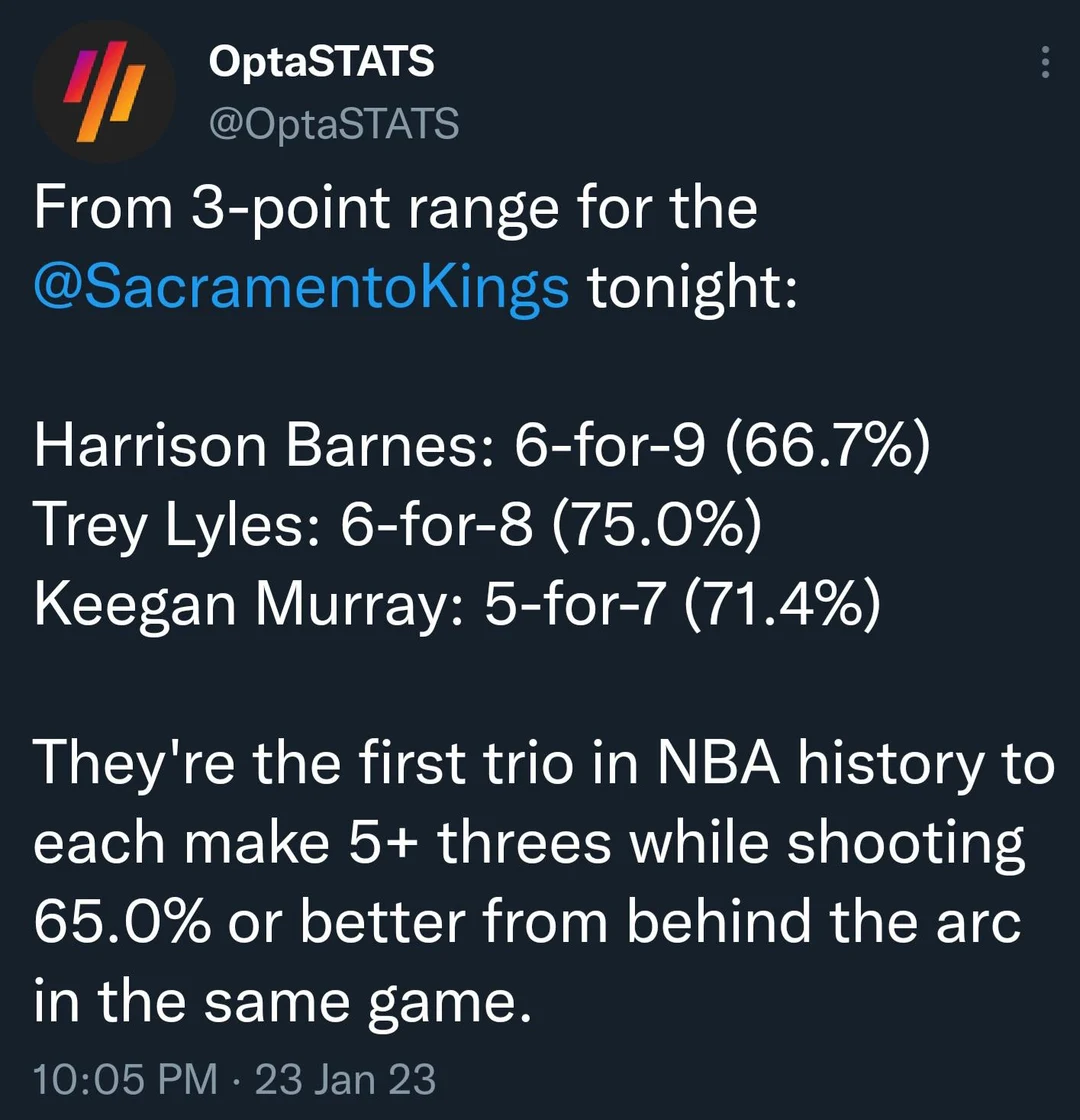This screenshot has height=1120, width=1080.
Task: Click the word "tonight:" in the tweet
Action: (x=691, y=288)
